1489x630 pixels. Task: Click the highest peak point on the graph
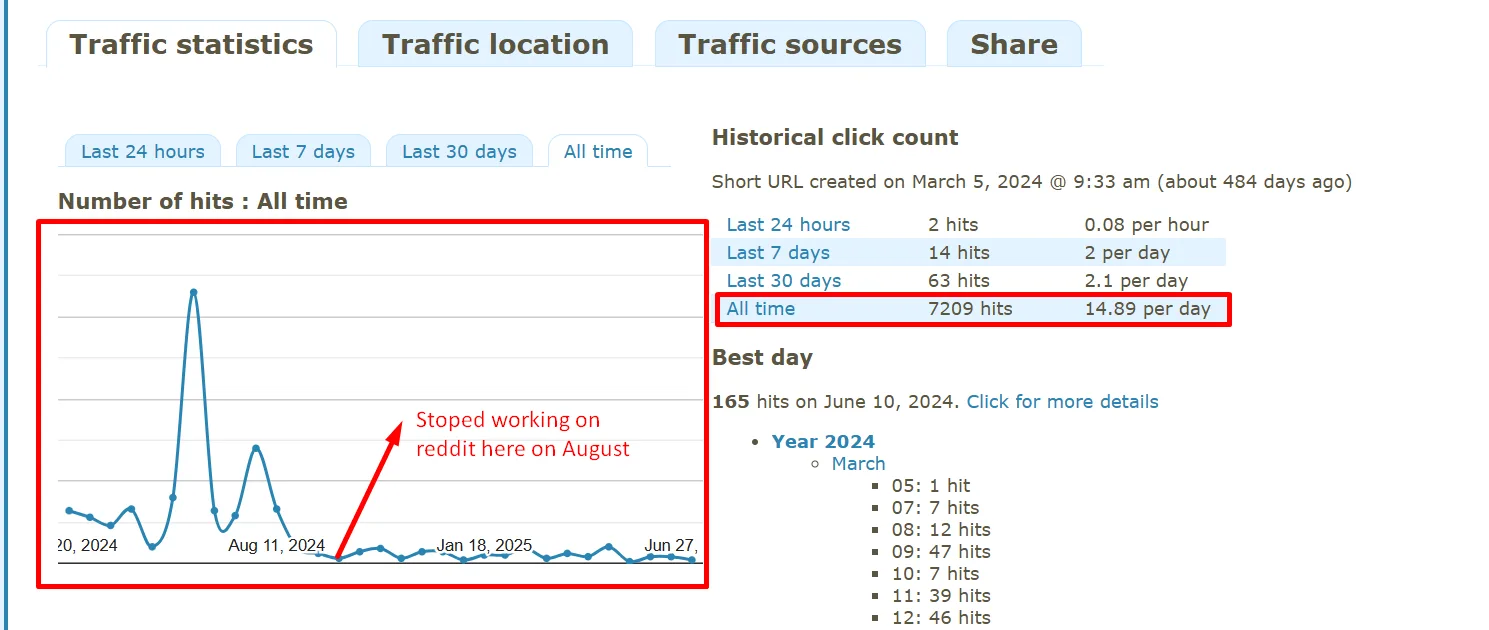(193, 292)
